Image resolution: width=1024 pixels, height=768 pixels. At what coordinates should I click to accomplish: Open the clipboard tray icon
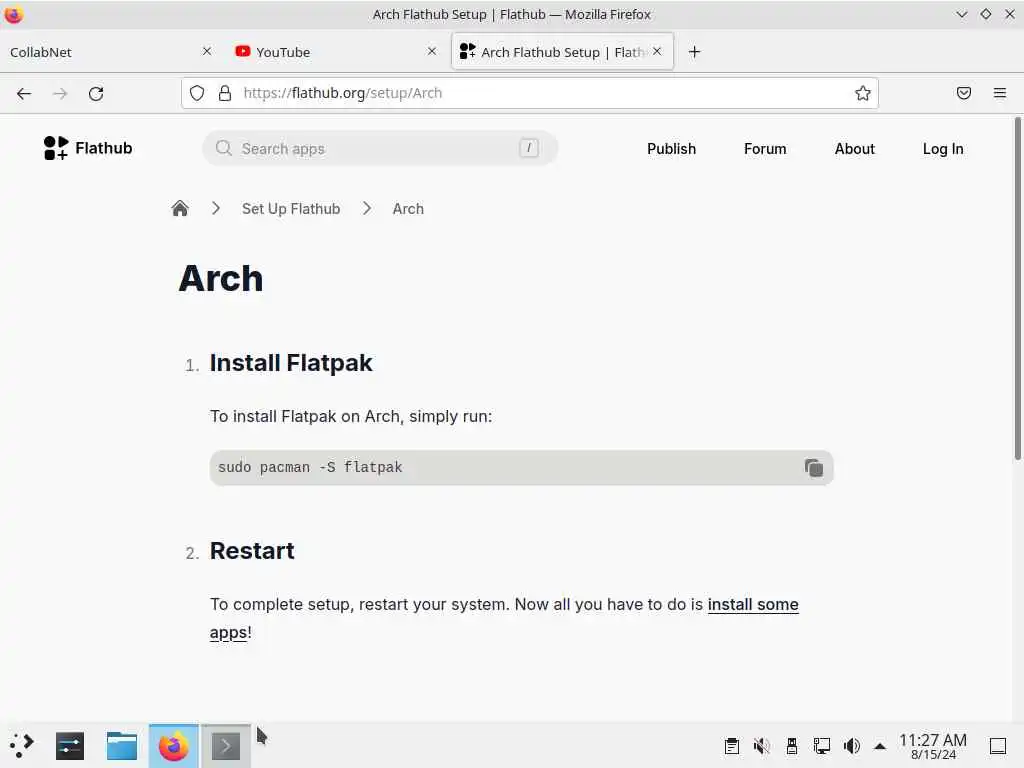click(x=731, y=746)
